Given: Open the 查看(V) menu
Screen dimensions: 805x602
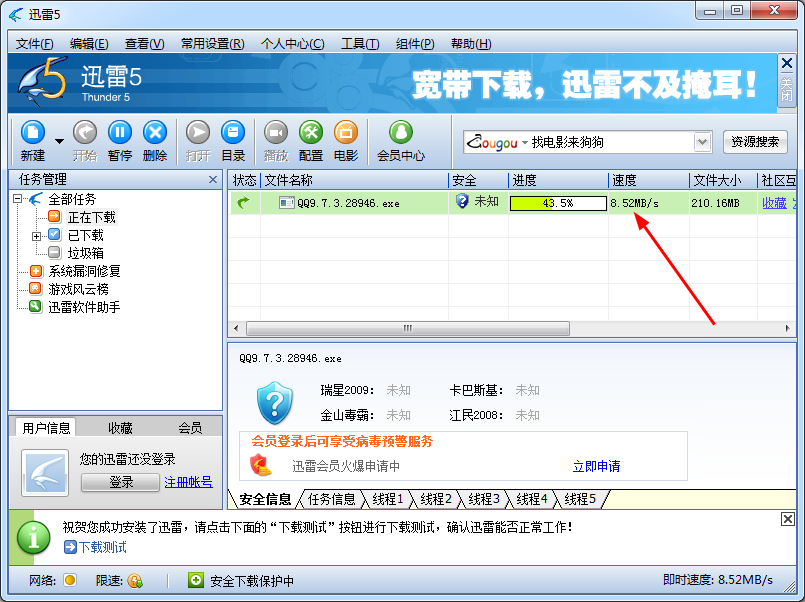Looking at the screenshot, I should (x=144, y=44).
